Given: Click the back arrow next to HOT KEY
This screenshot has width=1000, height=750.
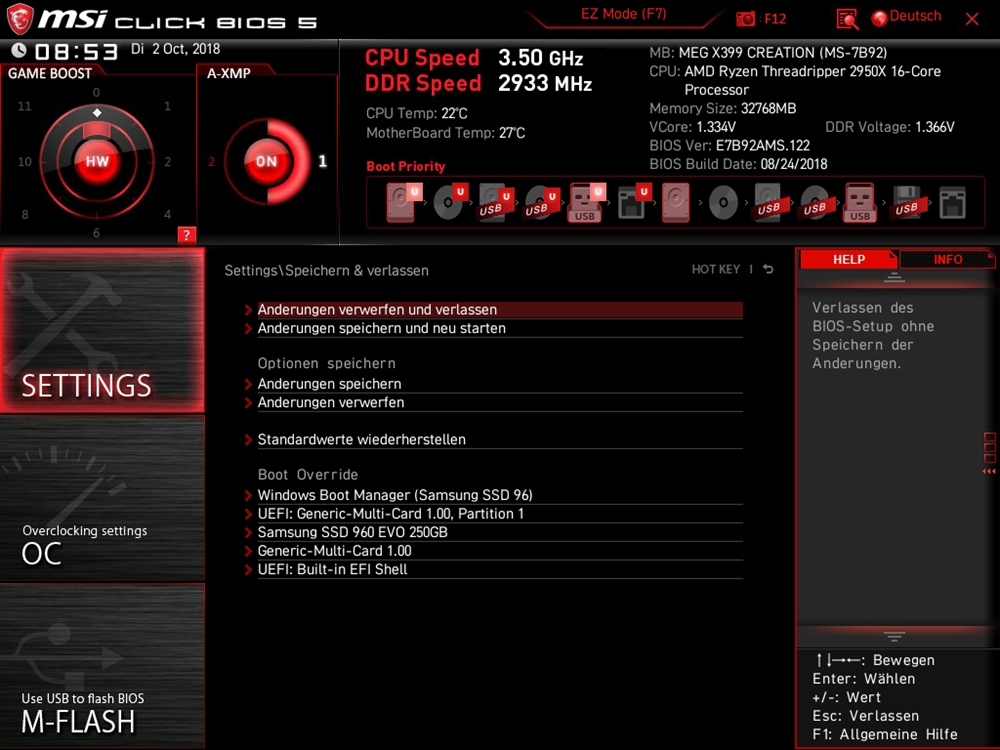Looking at the screenshot, I should tap(768, 269).
